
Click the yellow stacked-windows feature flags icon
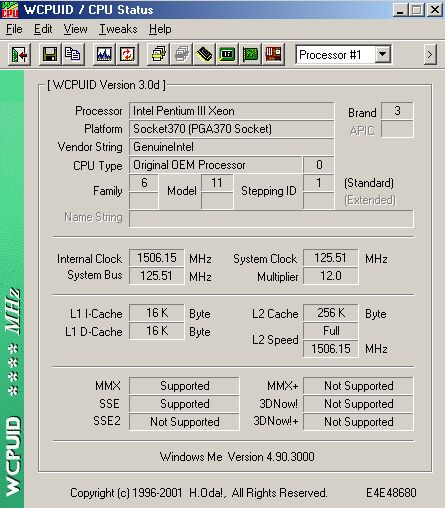coord(158,54)
